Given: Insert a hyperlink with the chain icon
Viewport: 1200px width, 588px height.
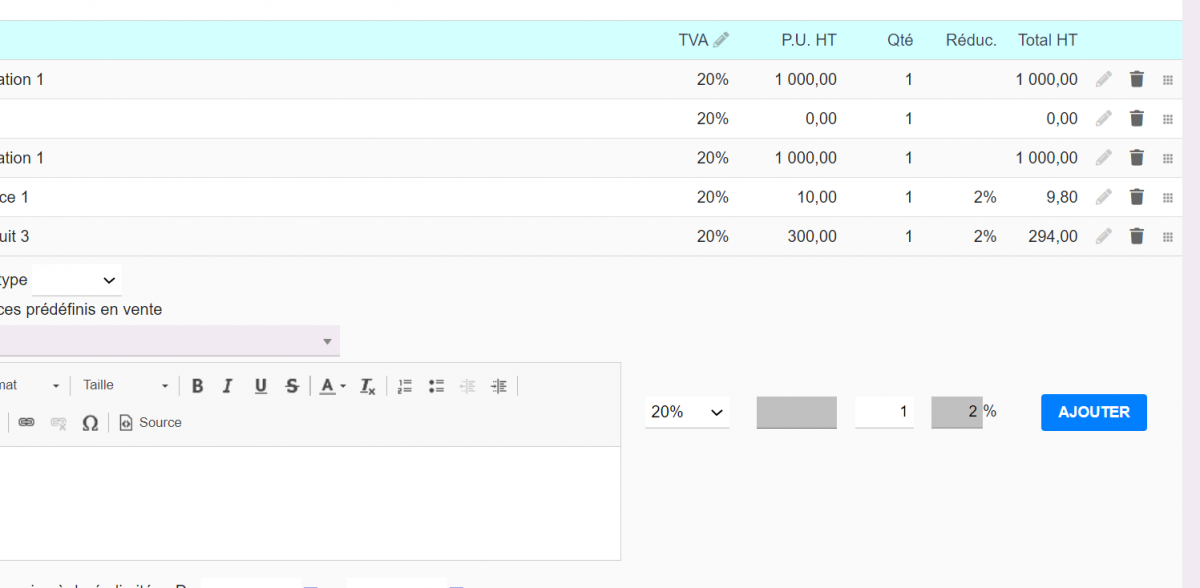Looking at the screenshot, I should (26, 422).
